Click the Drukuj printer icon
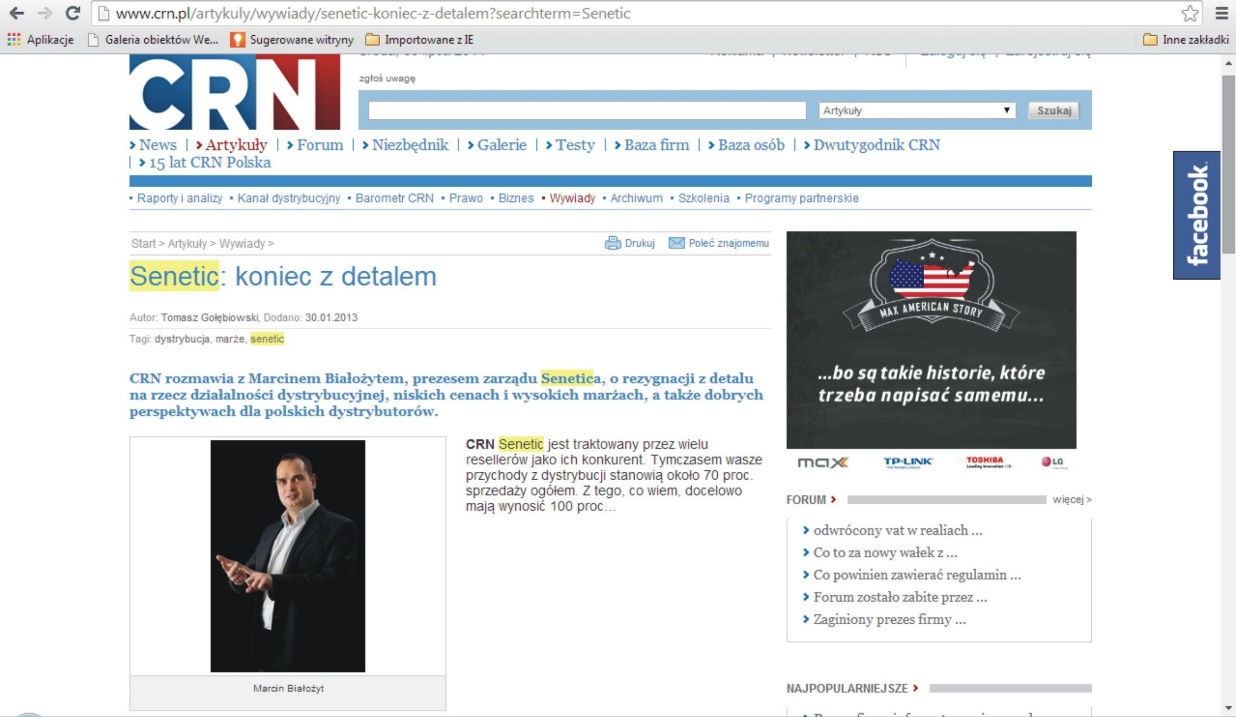Image resolution: width=1236 pixels, height=717 pixels. click(613, 243)
